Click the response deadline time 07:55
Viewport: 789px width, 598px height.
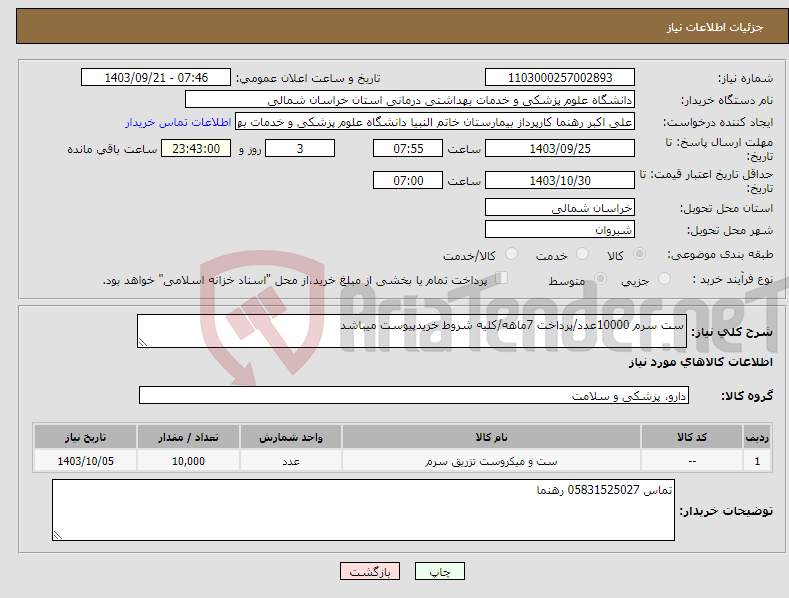[408, 148]
